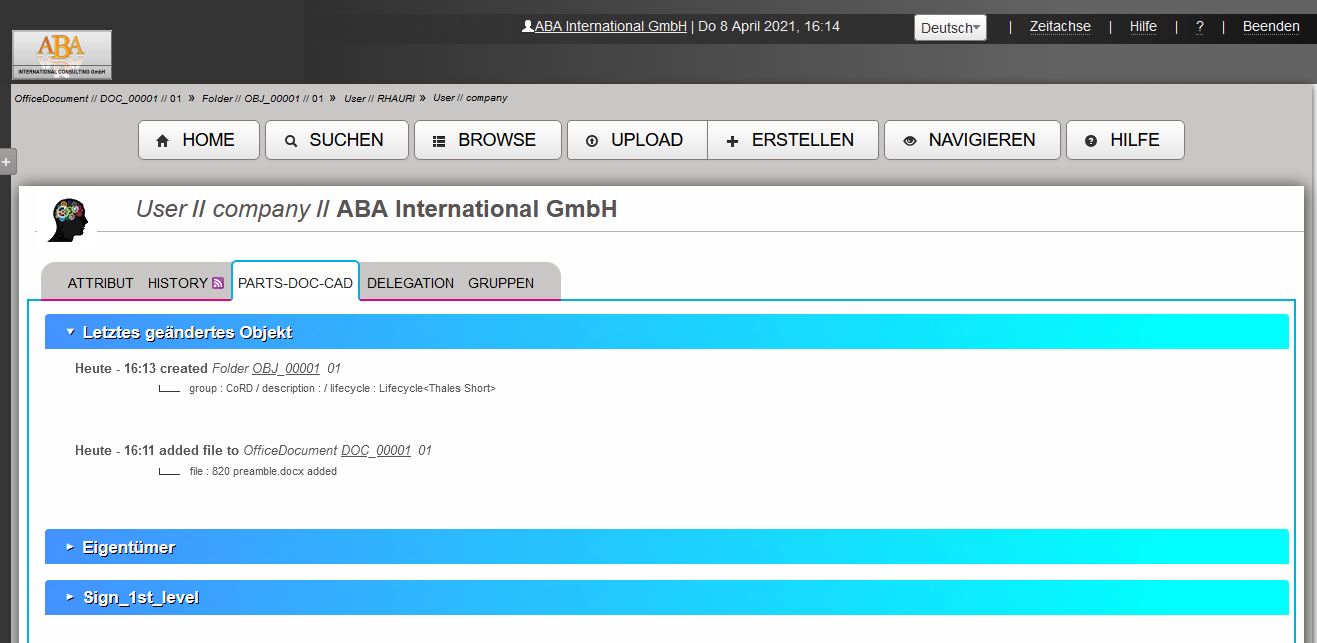Image resolution: width=1317 pixels, height=643 pixels.
Task: Click the text 'file : 820 preamble.docx added'
Action: point(263,471)
